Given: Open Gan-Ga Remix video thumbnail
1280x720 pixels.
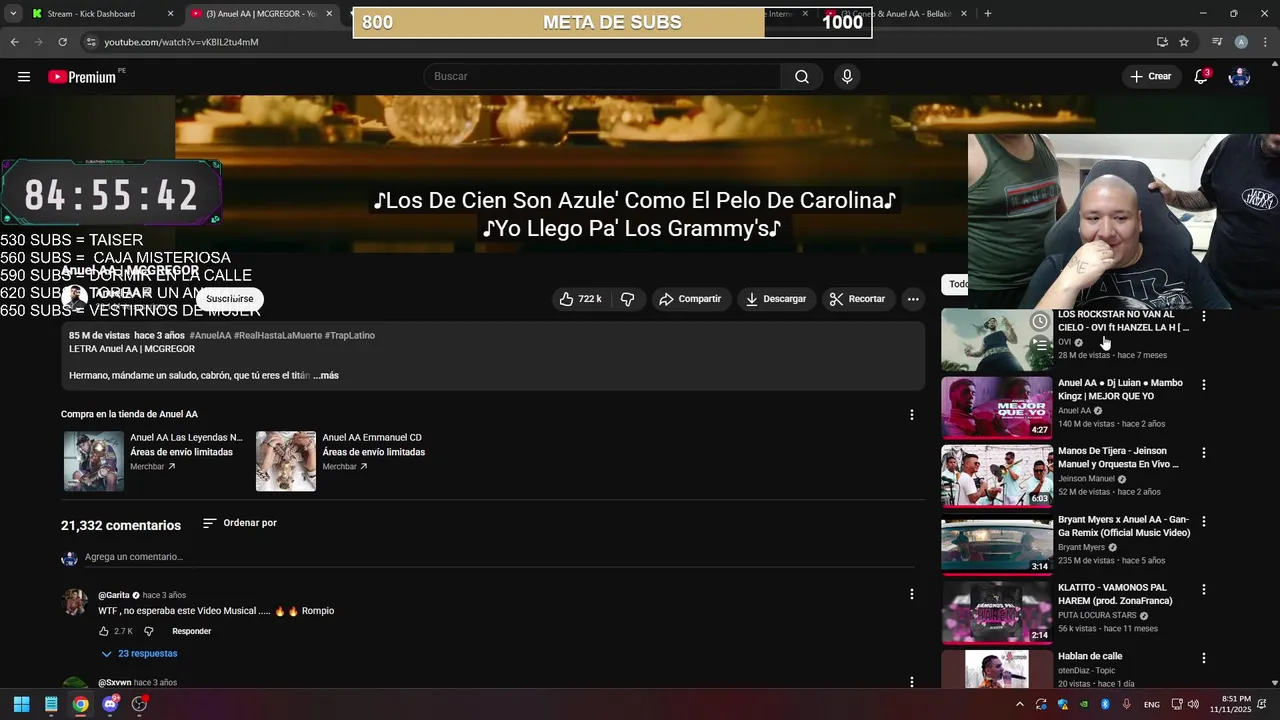Looking at the screenshot, I should (x=997, y=545).
